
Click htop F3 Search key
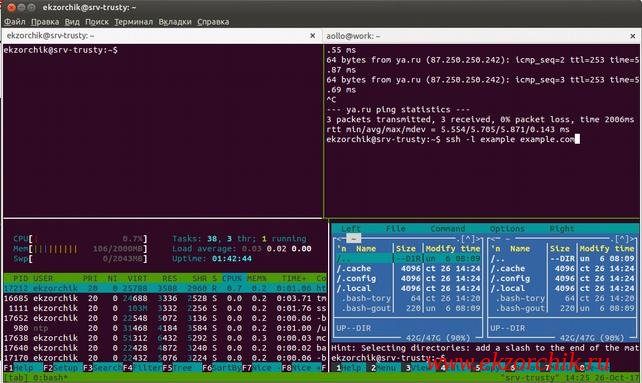point(102,368)
